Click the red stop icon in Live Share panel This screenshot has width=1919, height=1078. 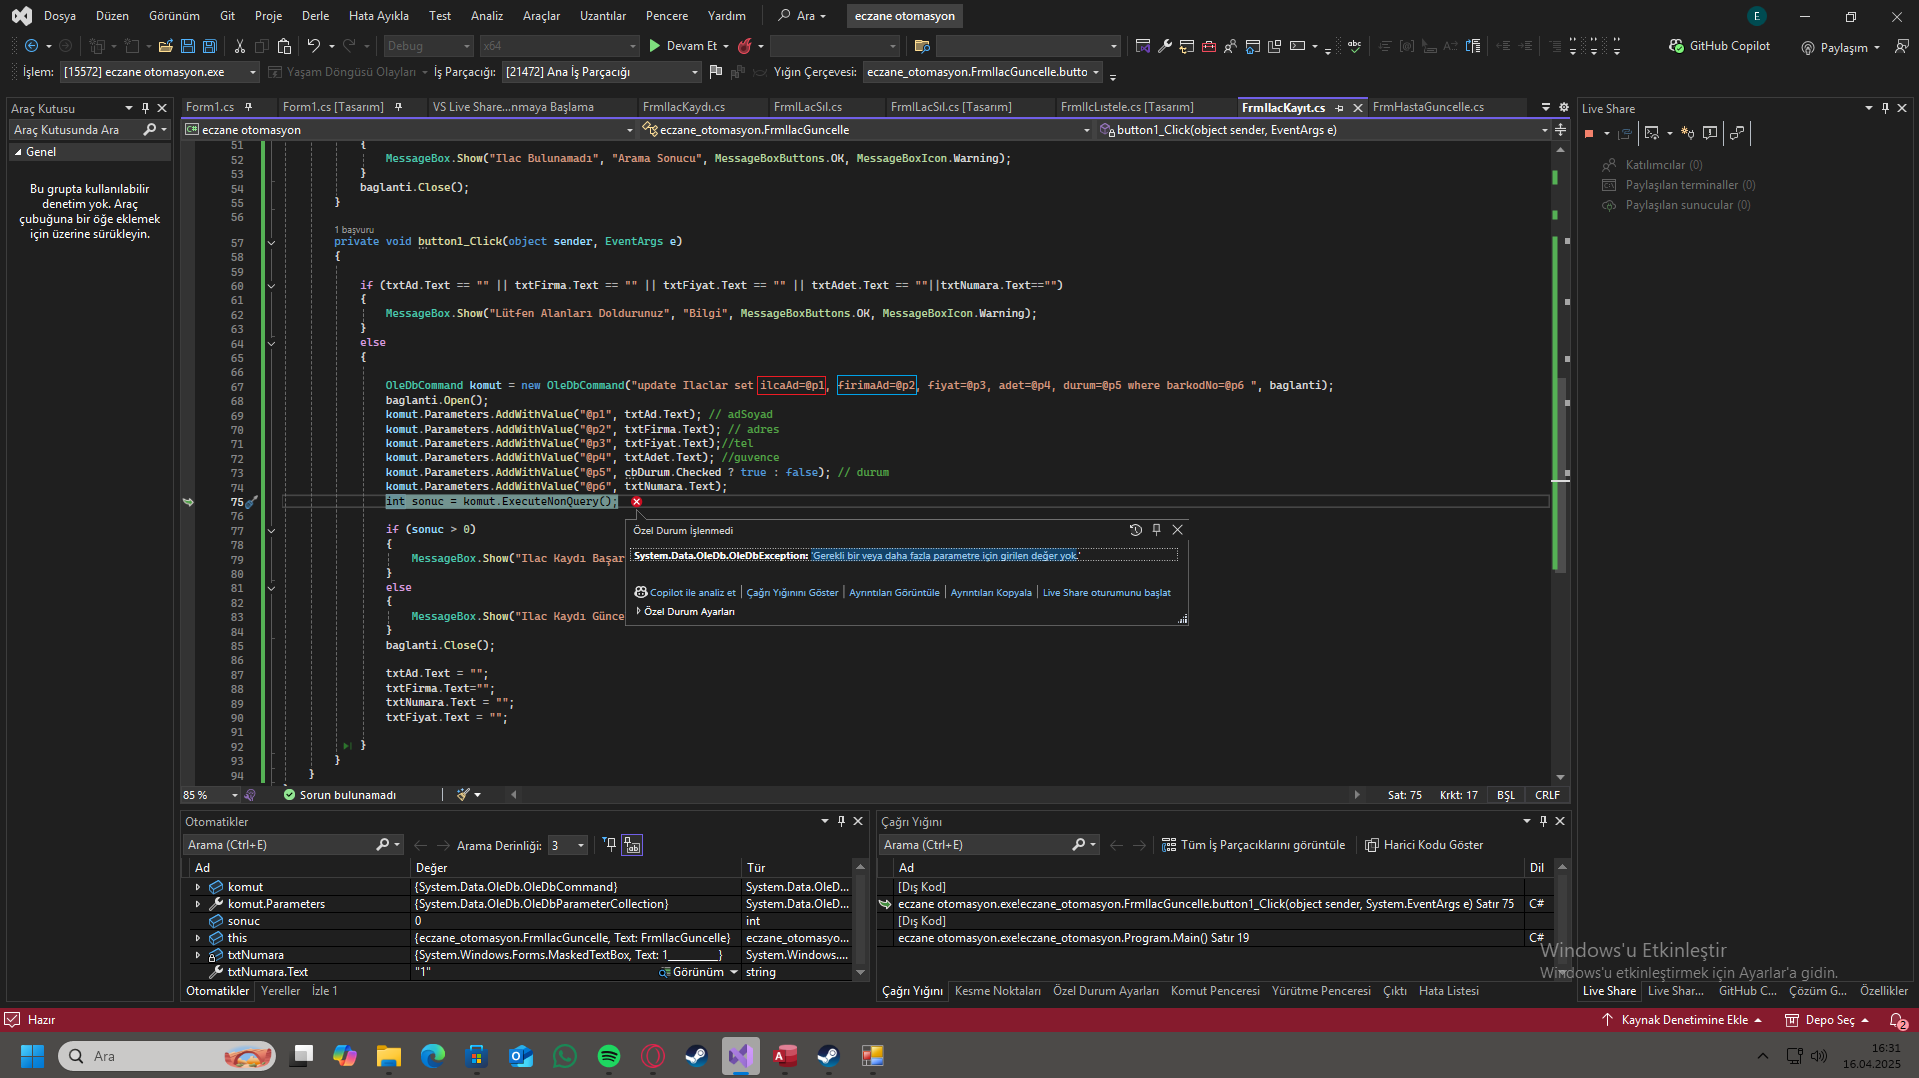pos(1589,133)
